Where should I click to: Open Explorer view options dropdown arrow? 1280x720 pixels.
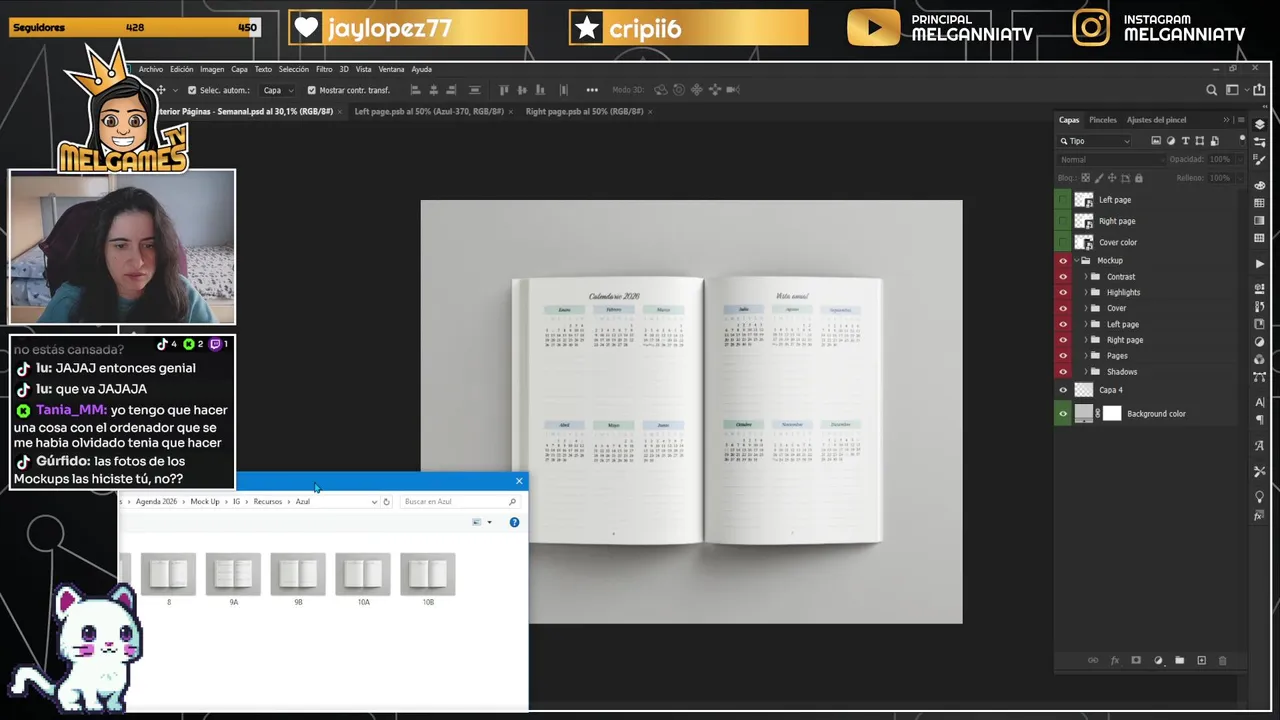489,522
